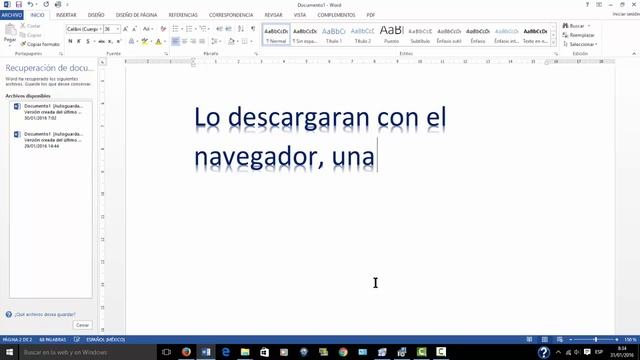The width and height of the screenshot is (640, 360).
Task: Open the multilevel list dropdown
Action: click(209, 29)
